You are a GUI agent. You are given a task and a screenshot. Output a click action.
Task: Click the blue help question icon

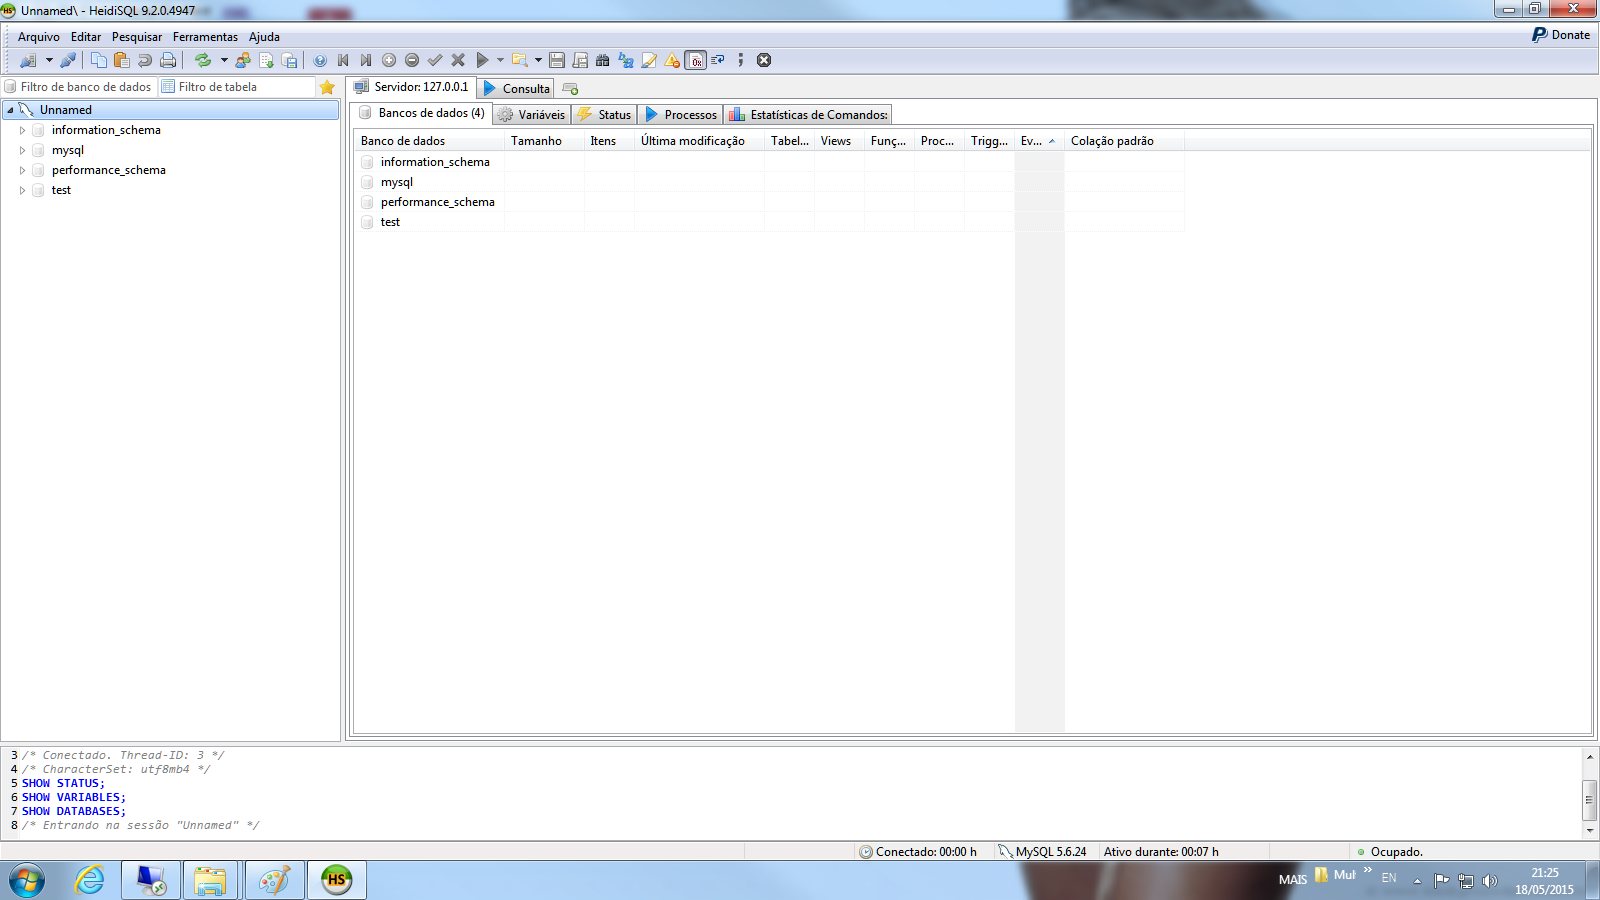320,60
